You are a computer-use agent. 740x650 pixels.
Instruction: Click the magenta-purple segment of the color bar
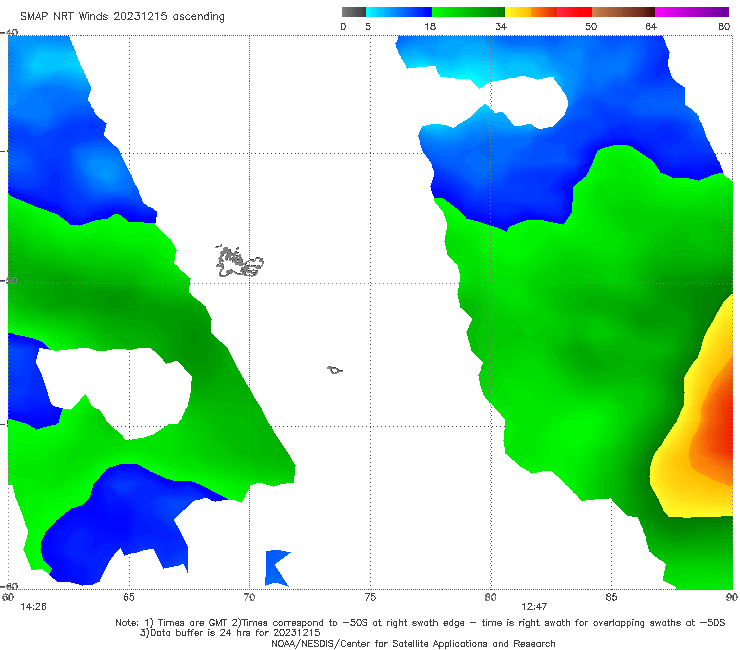click(692, 12)
